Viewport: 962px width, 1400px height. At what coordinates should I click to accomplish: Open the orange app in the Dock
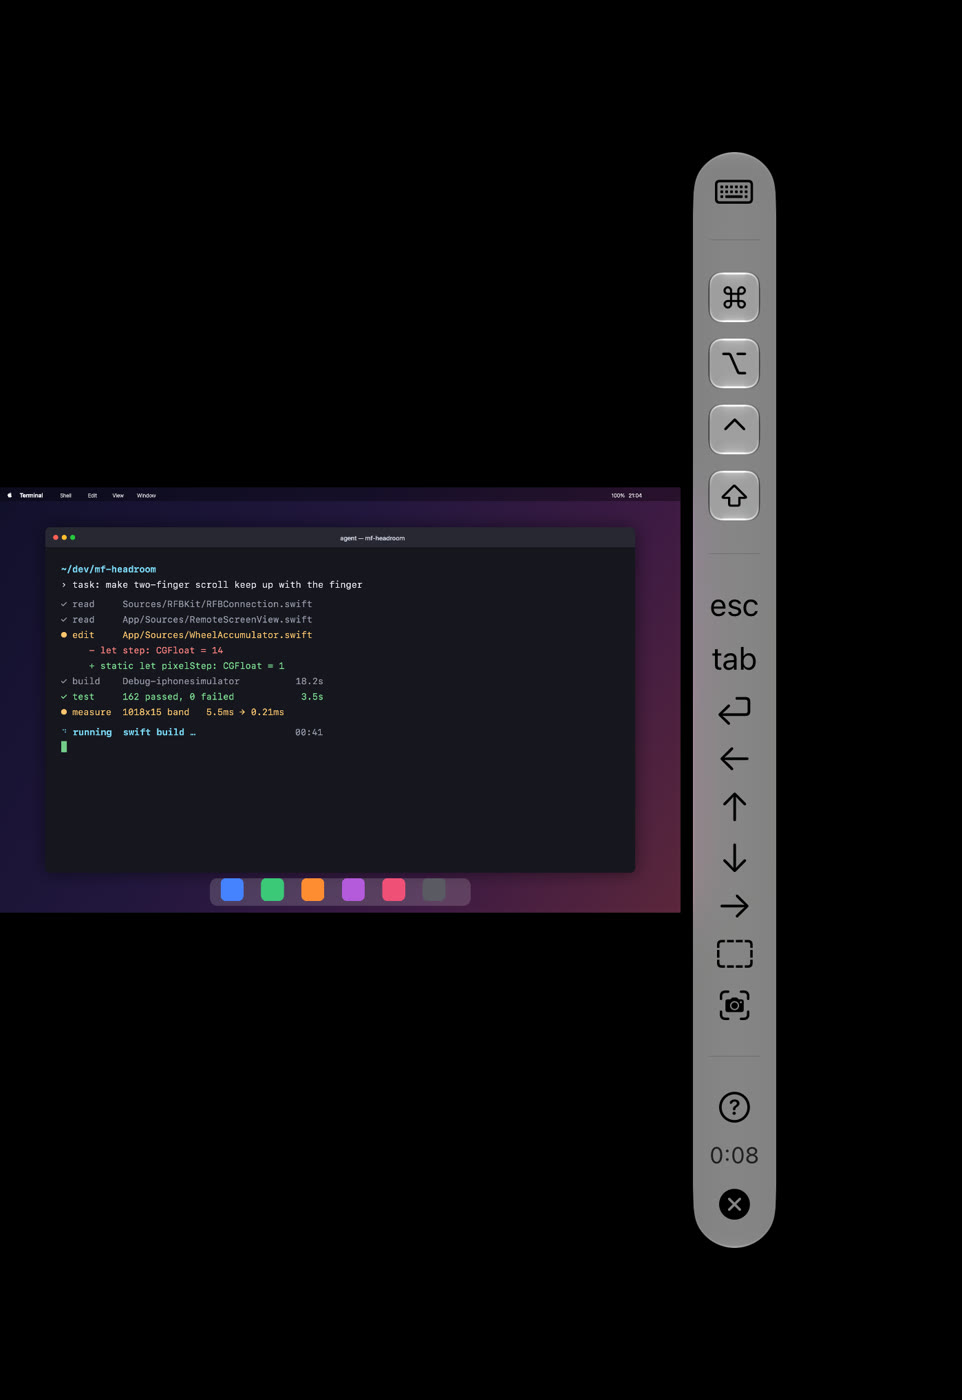point(312,889)
